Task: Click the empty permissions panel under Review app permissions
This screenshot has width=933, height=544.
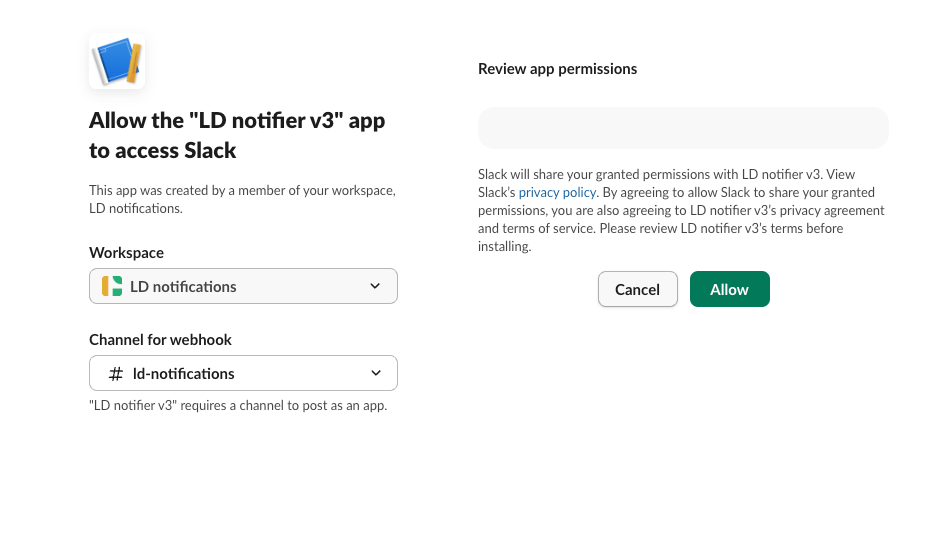Action: click(x=683, y=128)
